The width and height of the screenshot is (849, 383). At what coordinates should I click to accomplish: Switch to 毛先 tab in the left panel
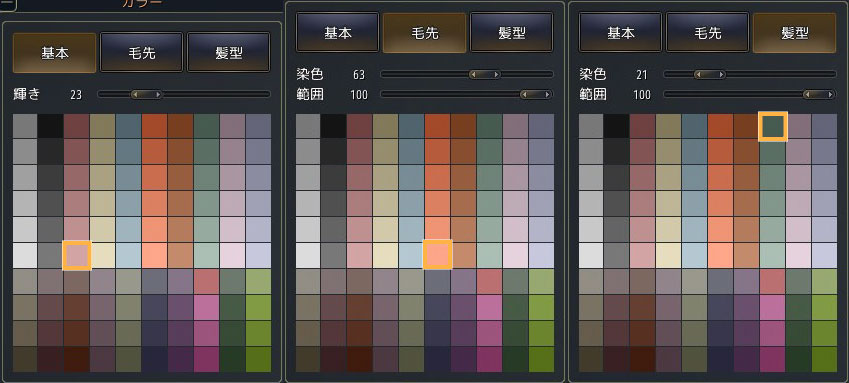pyautogui.click(x=142, y=53)
